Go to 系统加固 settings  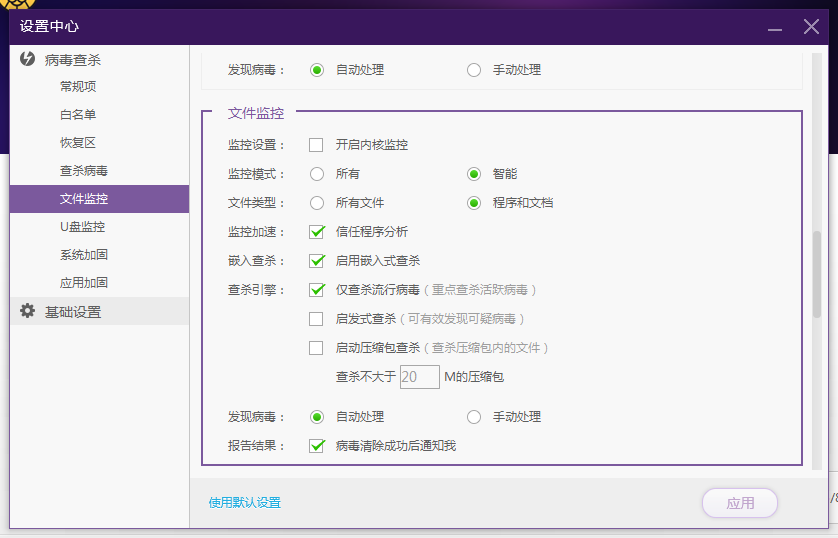tap(84, 255)
